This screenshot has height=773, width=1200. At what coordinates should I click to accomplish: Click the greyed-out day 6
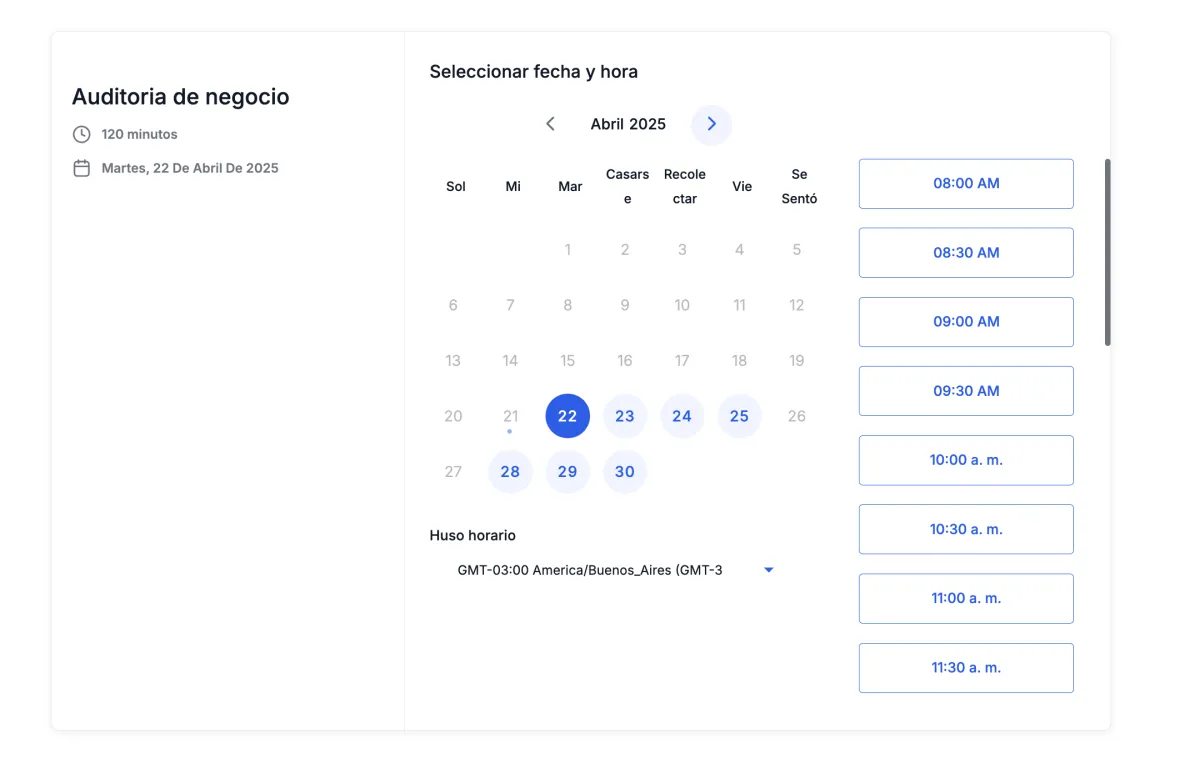[453, 305]
